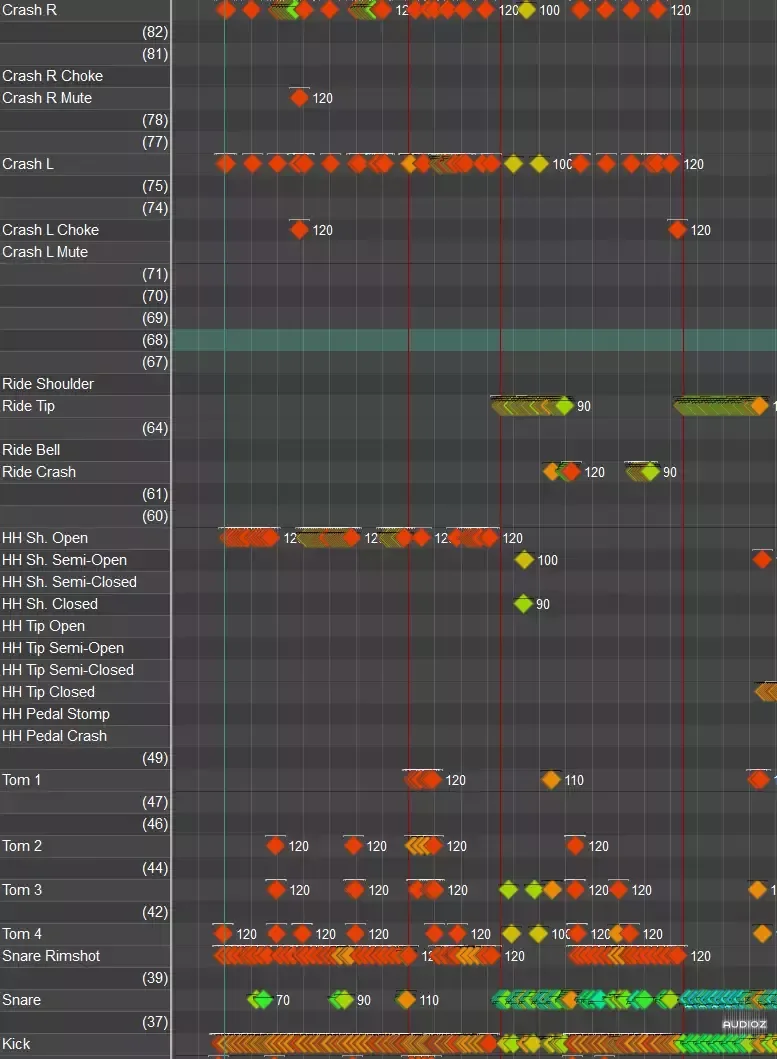Select the Crash R Mute lane label
Viewport: 777px width, 1059px height.
click(x=47, y=98)
